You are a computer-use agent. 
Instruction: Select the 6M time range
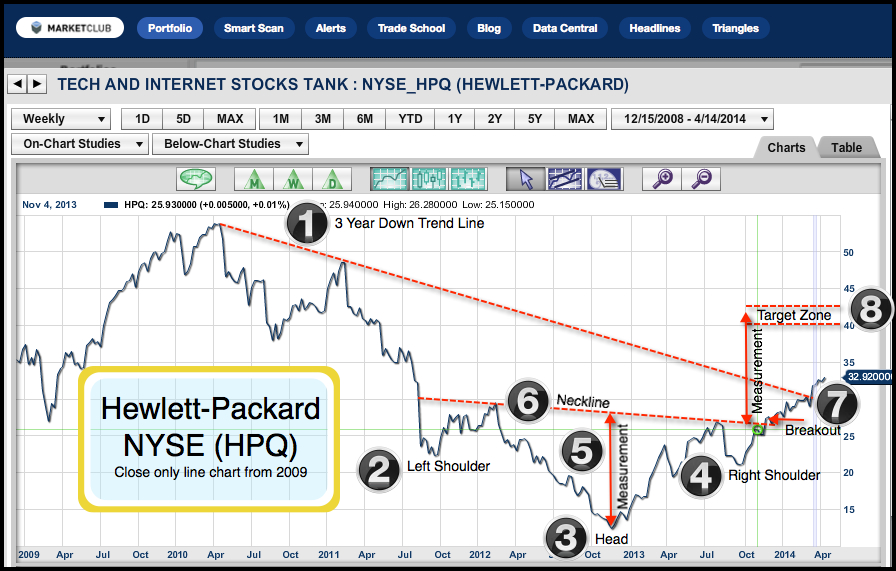[x=365, y=119]
